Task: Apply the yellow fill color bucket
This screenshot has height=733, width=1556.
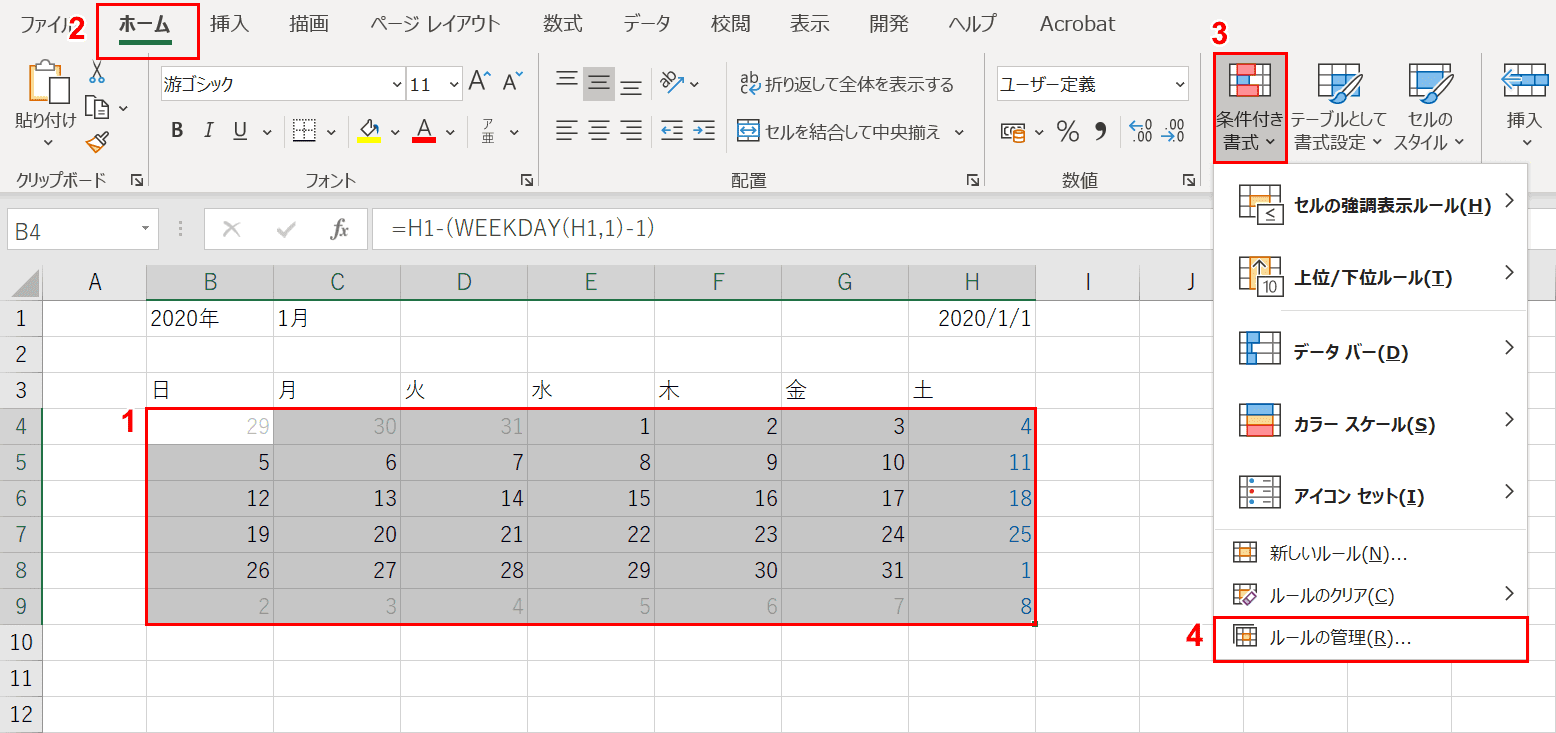Action: tap(369, 131)
